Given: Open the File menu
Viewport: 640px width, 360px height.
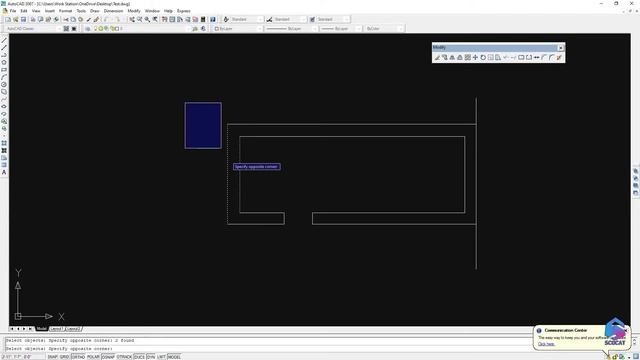Looking at the screenshot, I should (x=13, y=11).
